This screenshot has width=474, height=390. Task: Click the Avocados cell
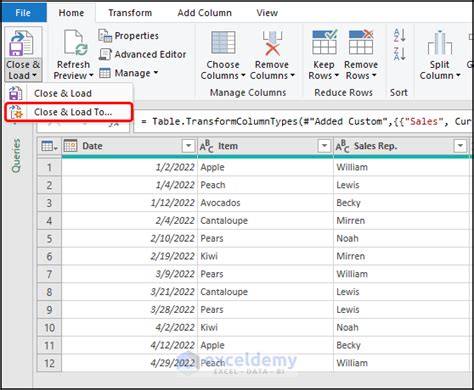265,203
